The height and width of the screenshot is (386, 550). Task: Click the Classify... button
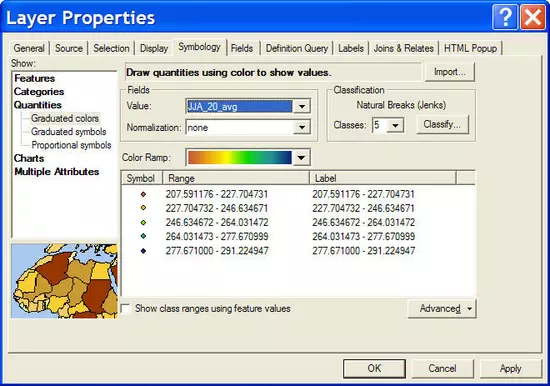(x=442, y=124)
